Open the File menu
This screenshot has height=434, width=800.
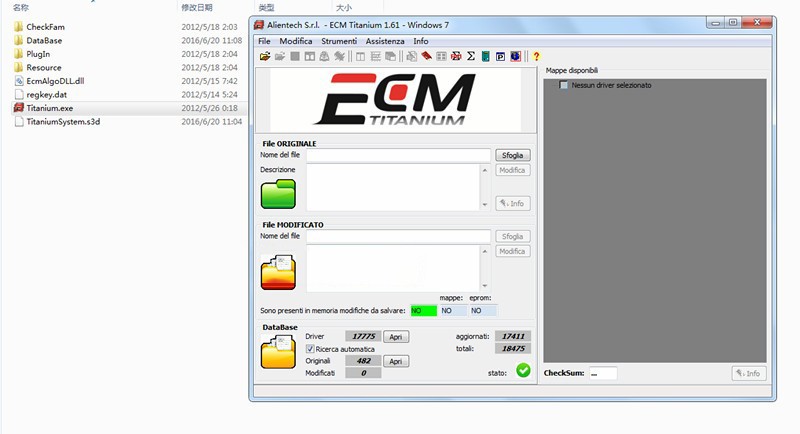(265, 41)
